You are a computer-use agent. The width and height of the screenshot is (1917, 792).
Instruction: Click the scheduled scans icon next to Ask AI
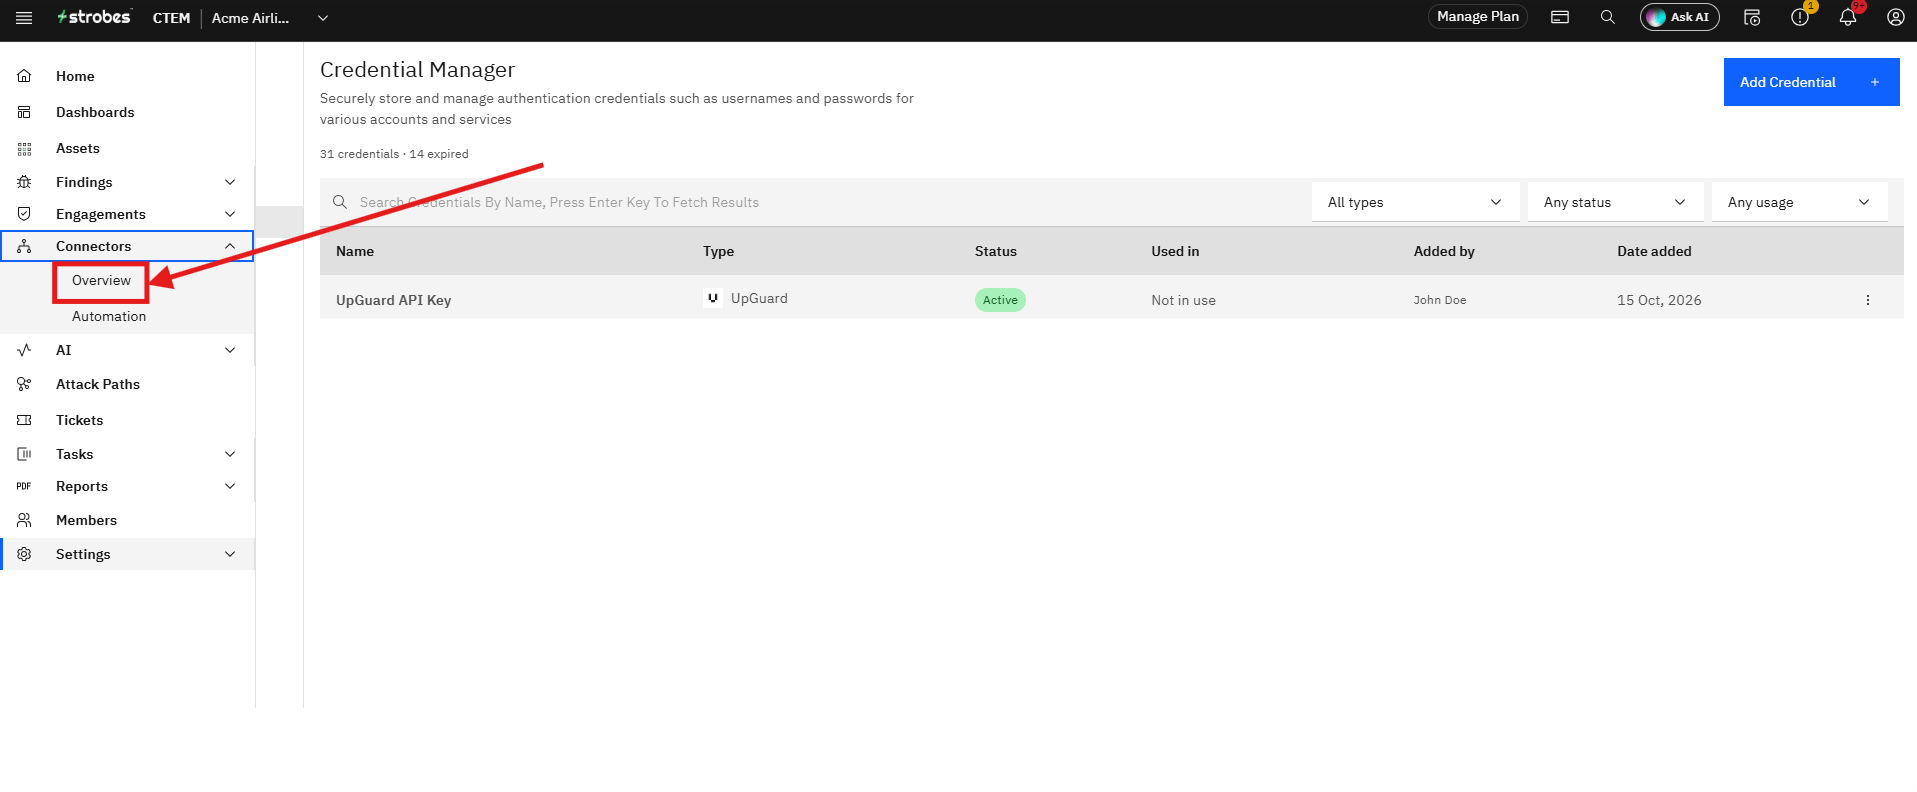click(1752, 17)
